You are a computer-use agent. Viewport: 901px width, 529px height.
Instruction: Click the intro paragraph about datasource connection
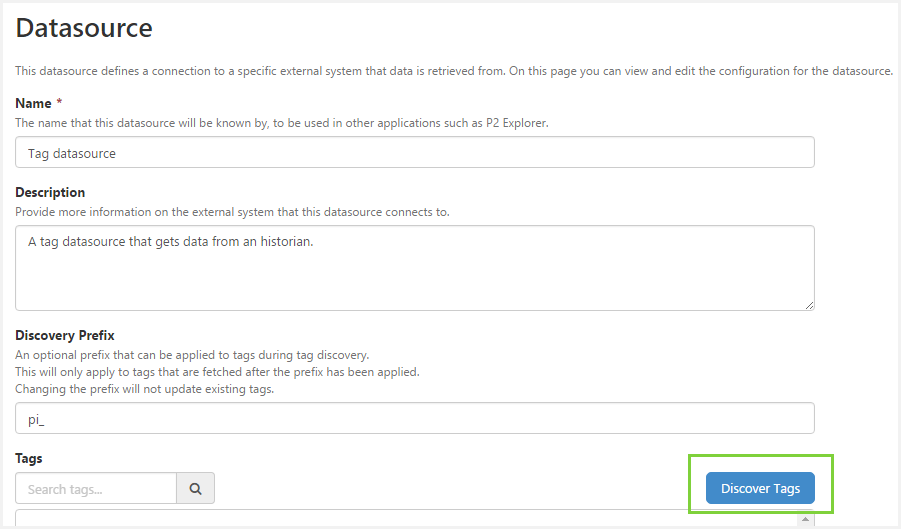tap(453, 71)
